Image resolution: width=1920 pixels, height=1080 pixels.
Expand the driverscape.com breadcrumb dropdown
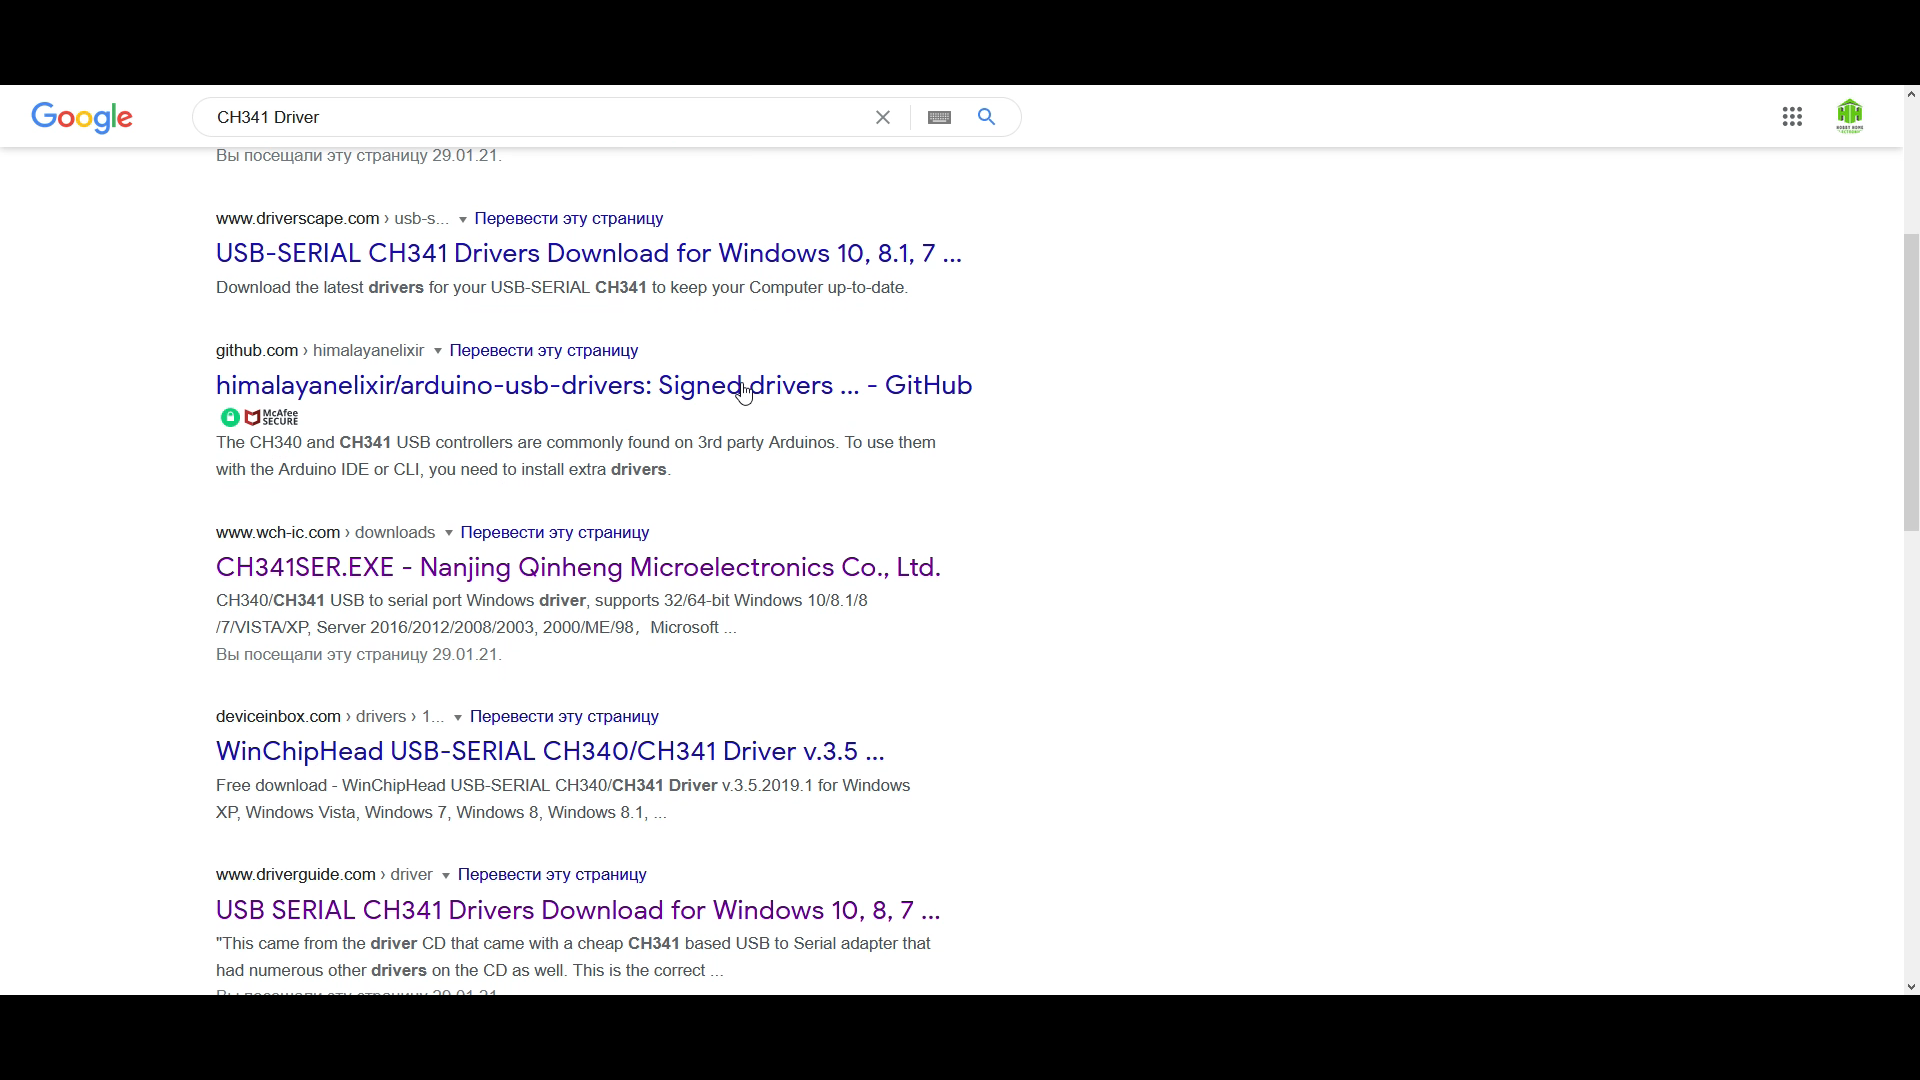tap(462, 219)
